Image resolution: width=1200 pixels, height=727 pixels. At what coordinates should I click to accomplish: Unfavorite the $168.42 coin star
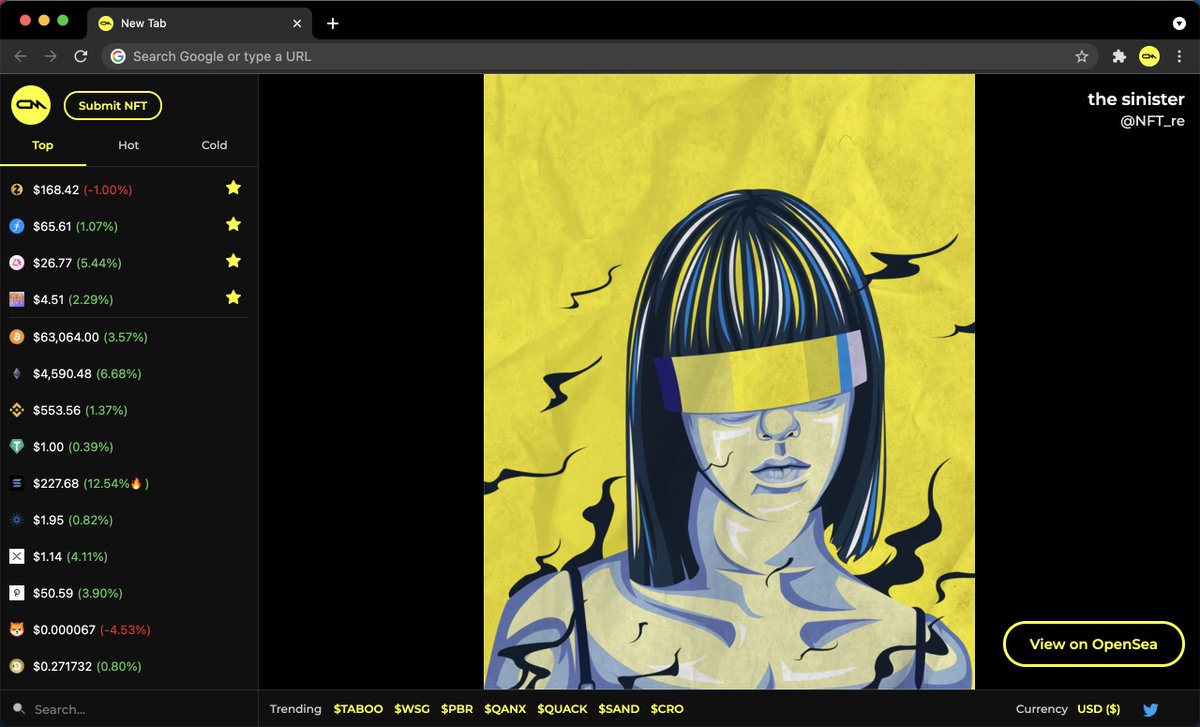(233, 188)
